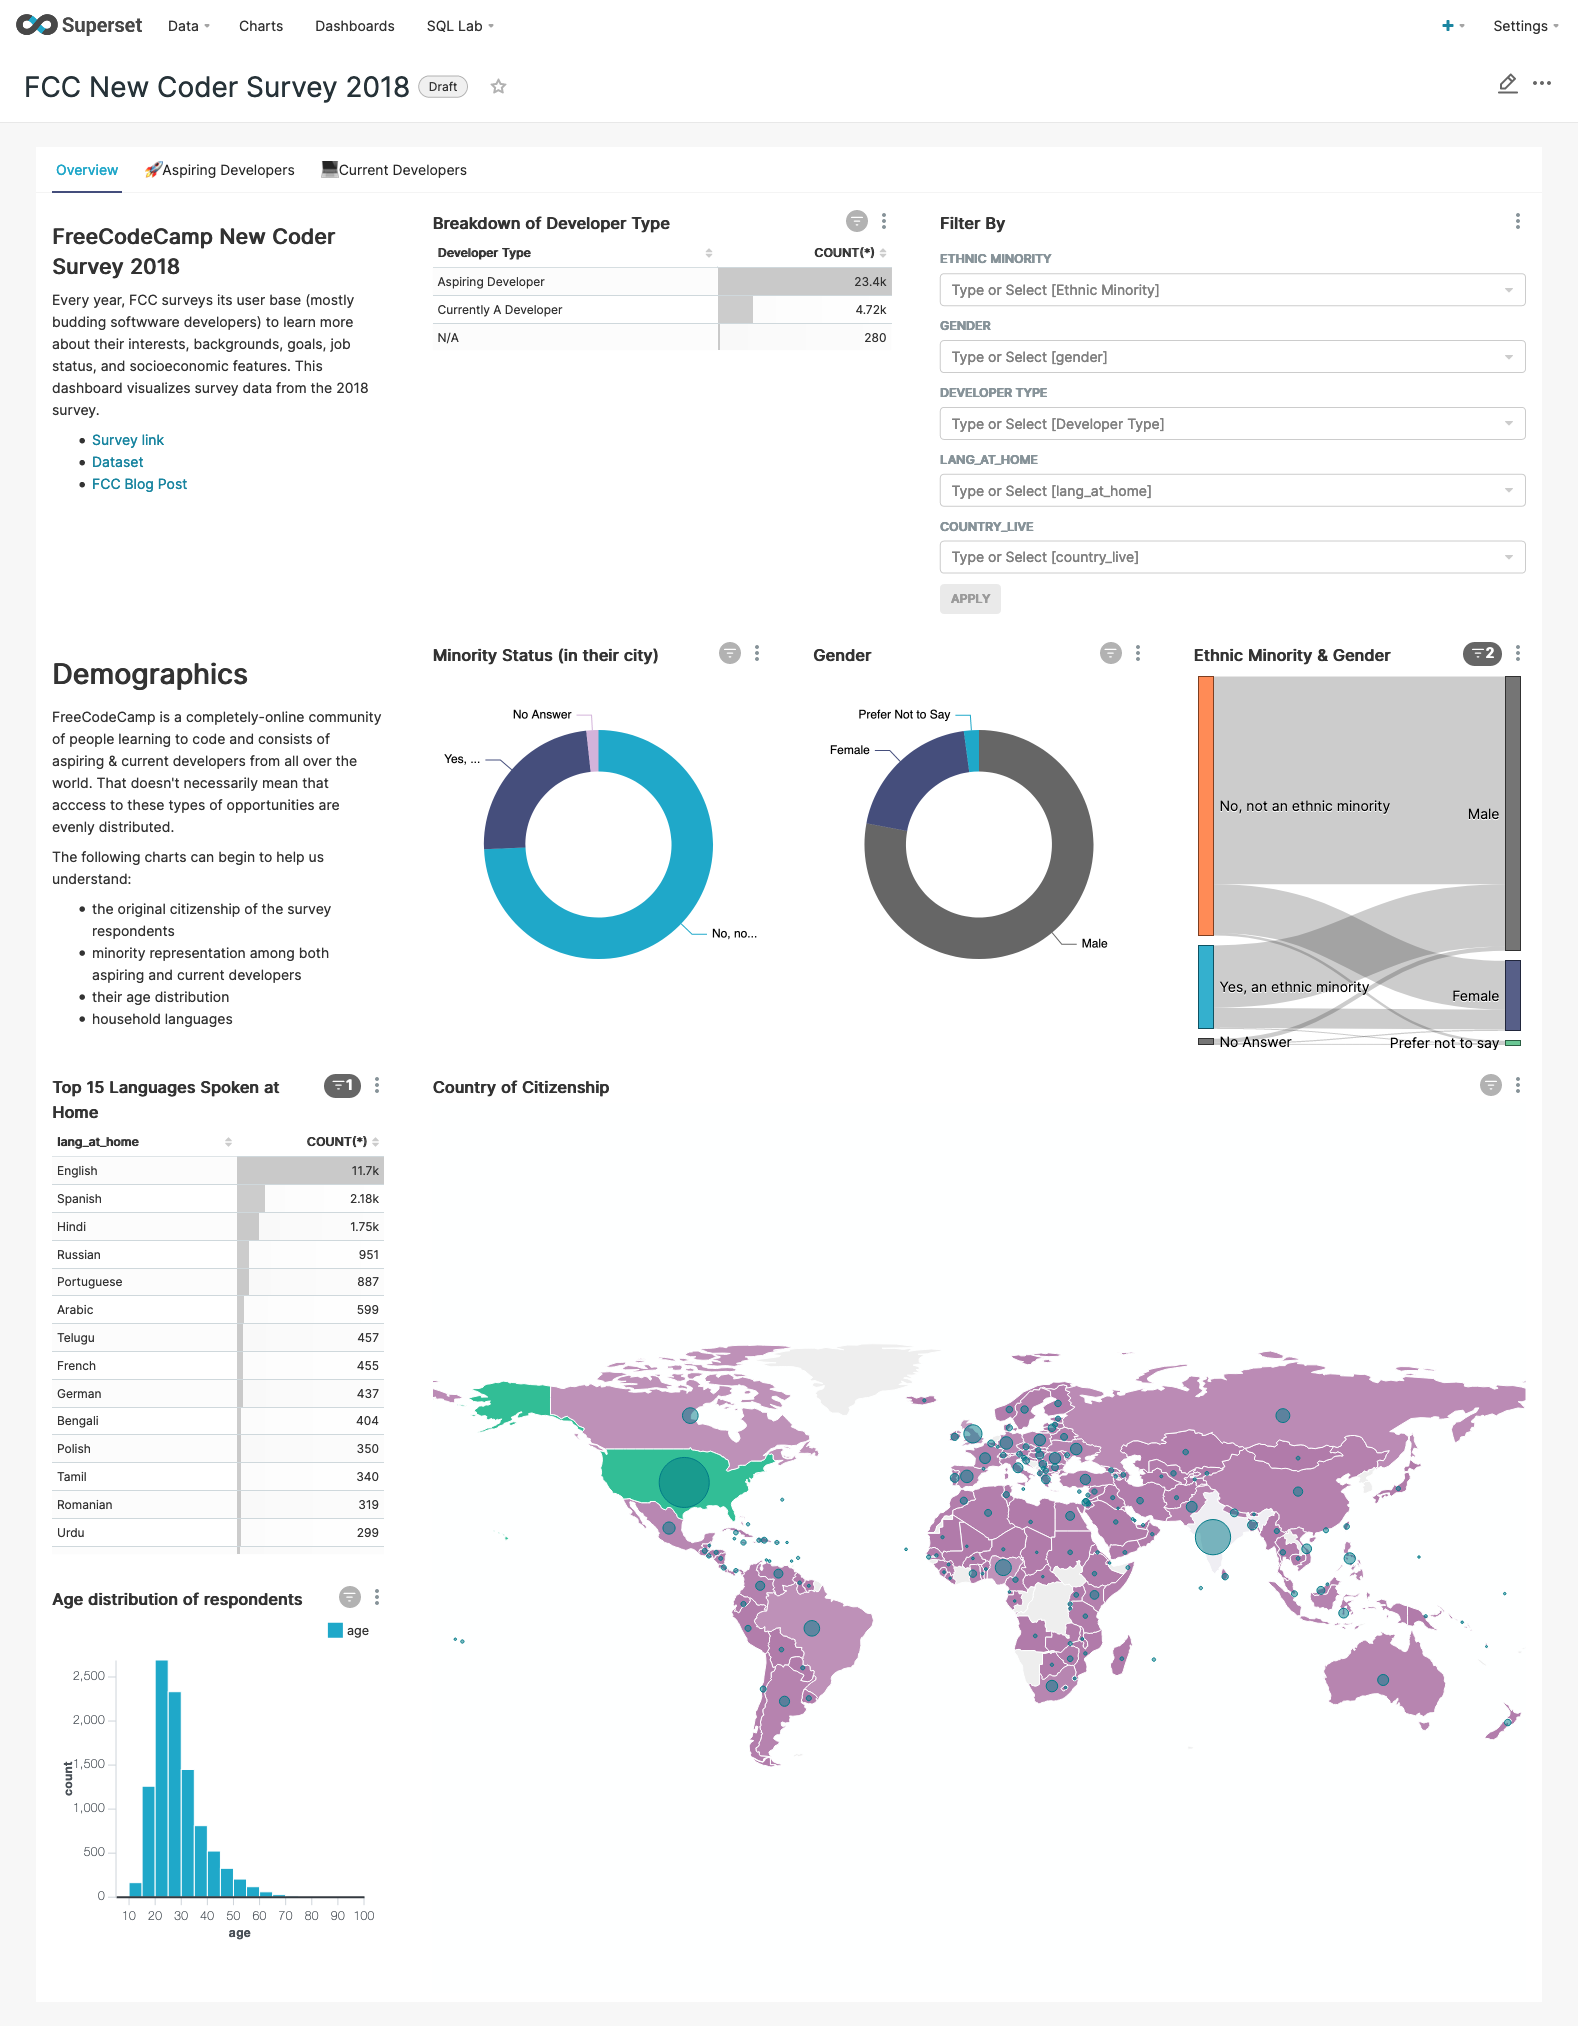Sort by Developer Type column arrows
Image resolution: width=1578 pixels, height=2026 pixels.
pos(709,253)
